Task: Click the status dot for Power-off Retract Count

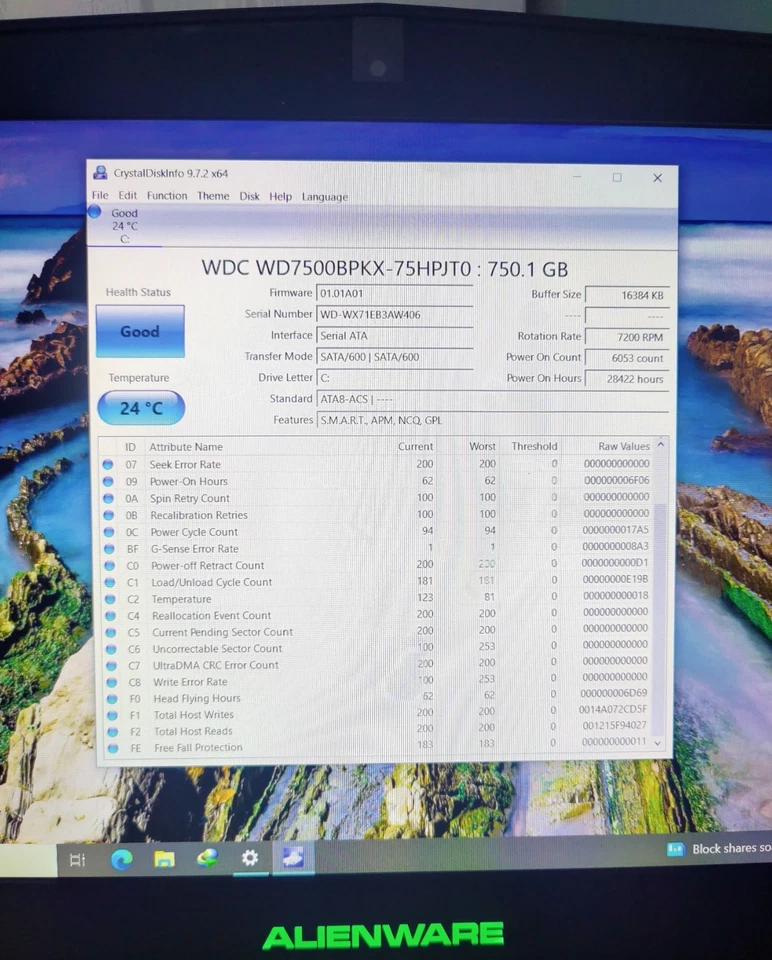Action: 110,566
